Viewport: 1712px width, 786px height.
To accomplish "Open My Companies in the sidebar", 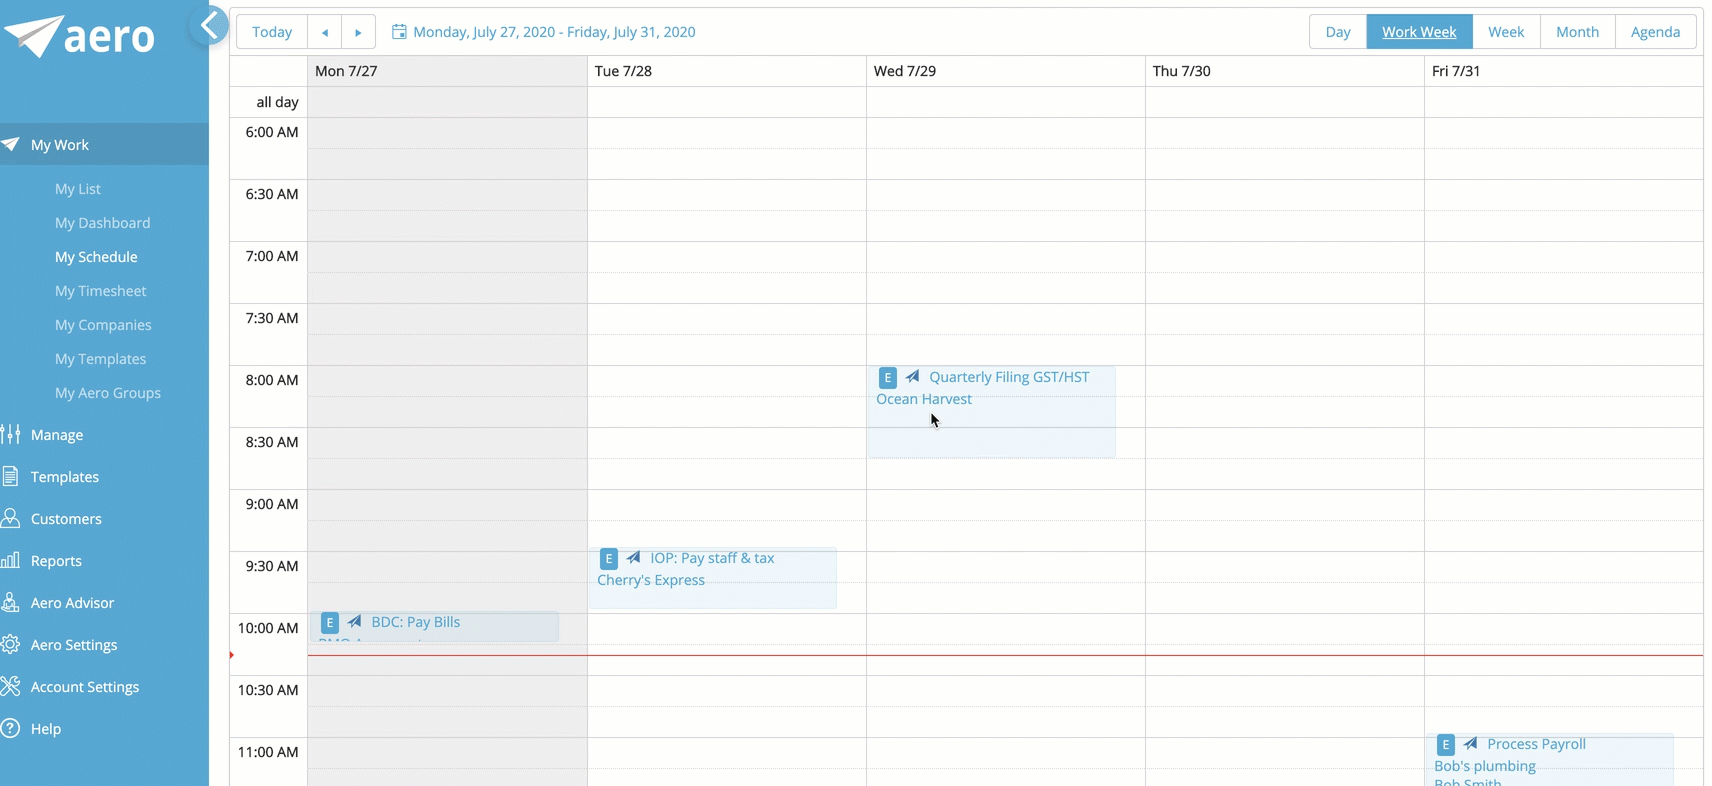I will (x=103, y=325).
